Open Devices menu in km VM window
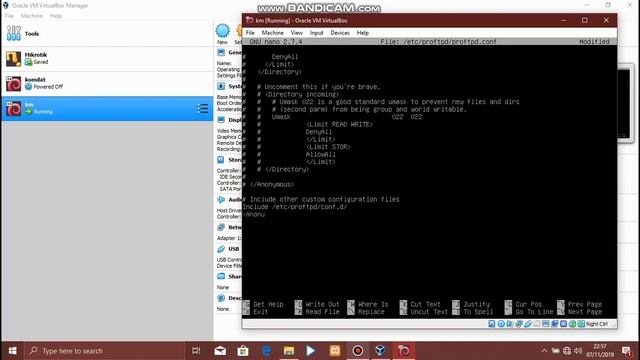Viewport: 640px width, 360px height. coord(340,33)
